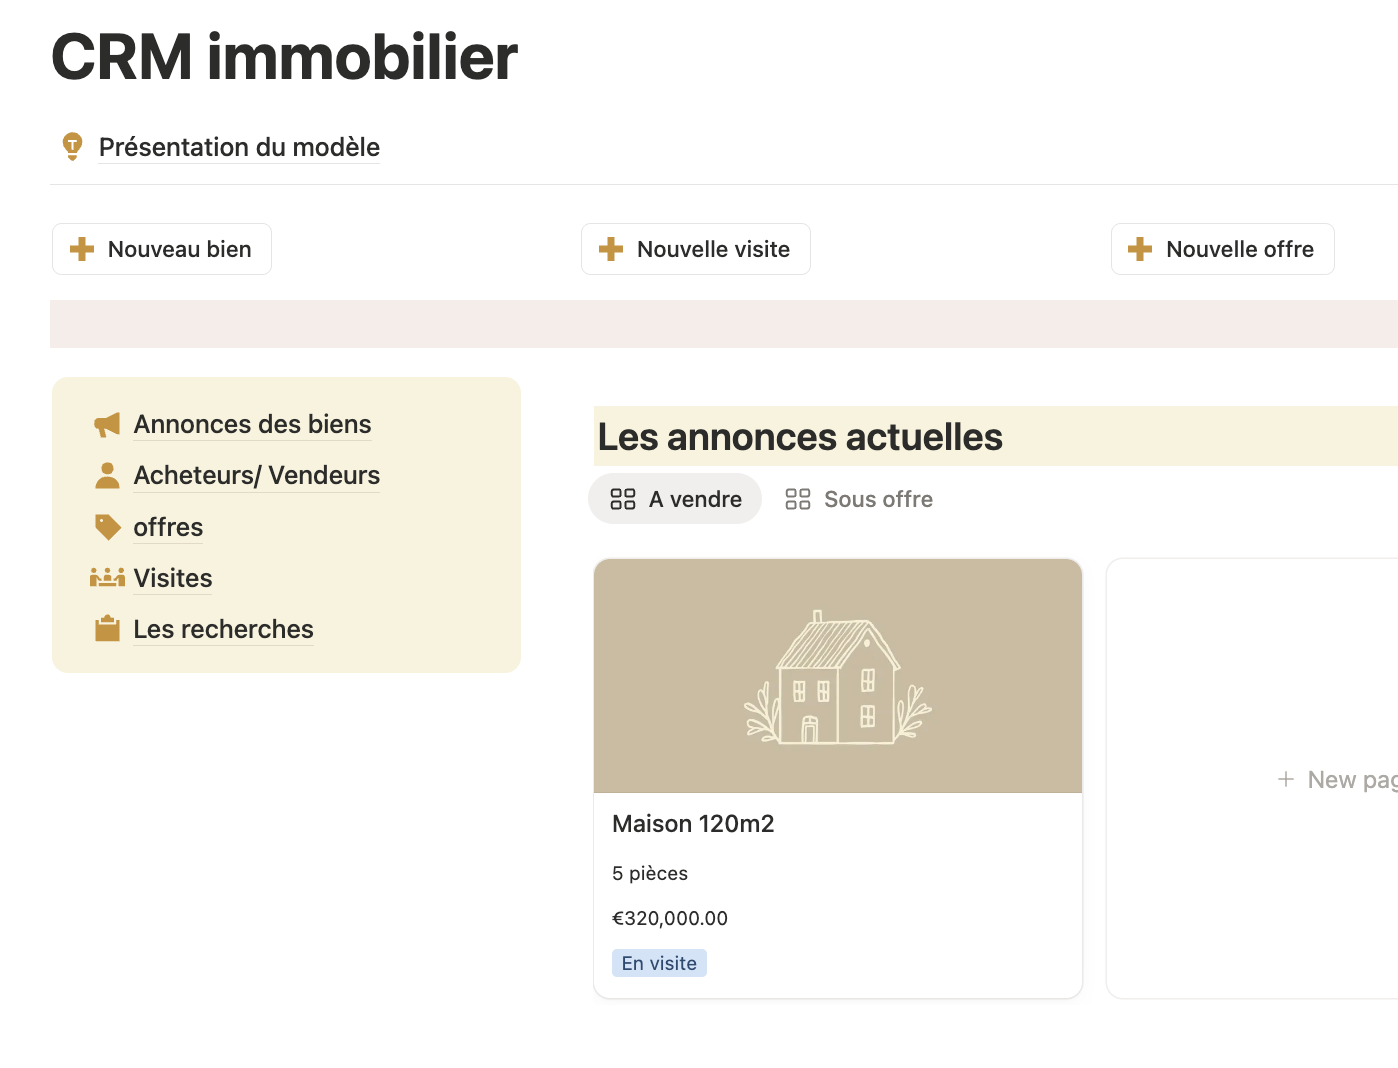Viewport: 1398px width, 1068px height.
Task: Click the plus icon in Nouvelle offre
Action: (1140, 249)
